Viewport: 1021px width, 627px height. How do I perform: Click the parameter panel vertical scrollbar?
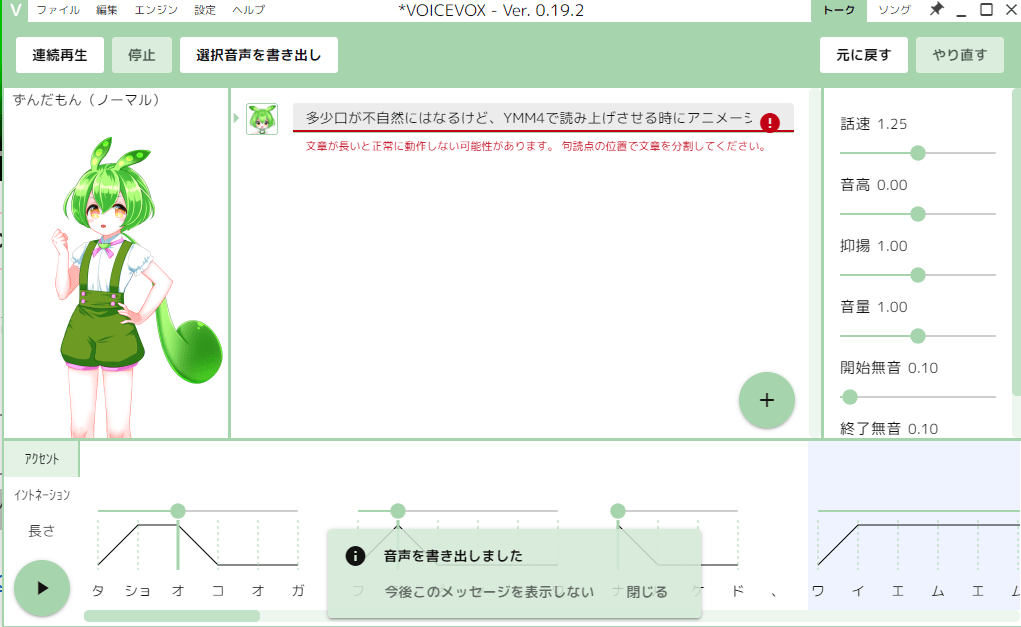1016,242
